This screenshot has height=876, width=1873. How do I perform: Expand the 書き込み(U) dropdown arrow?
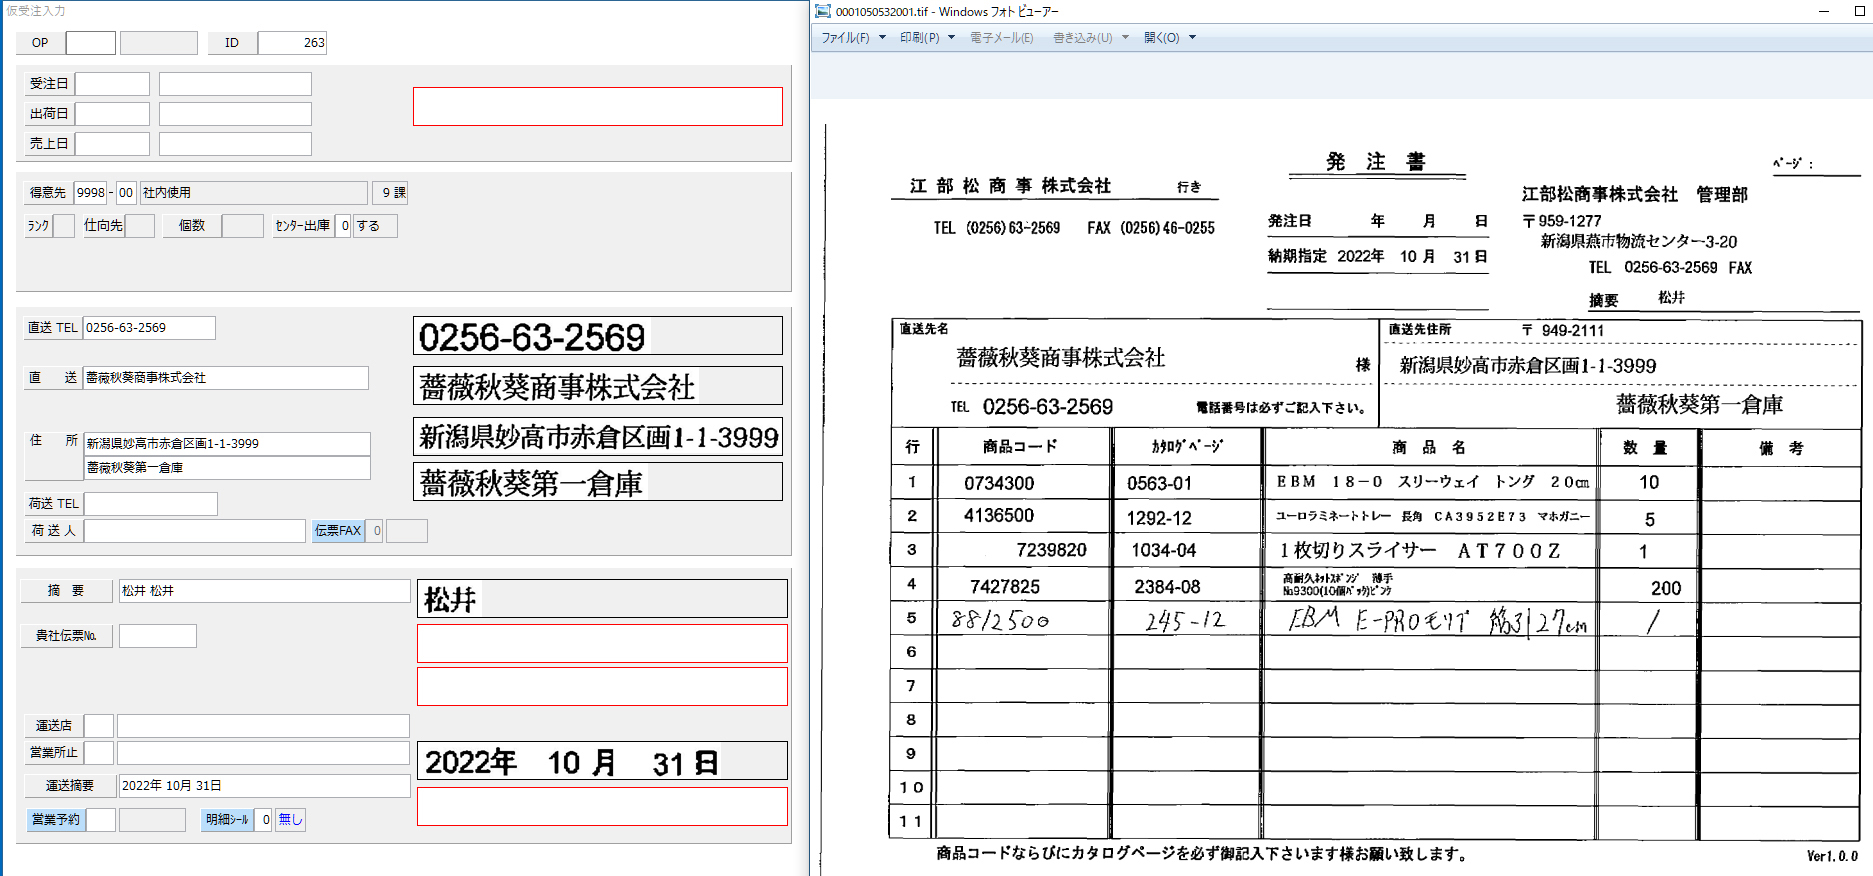[1125, 38]
